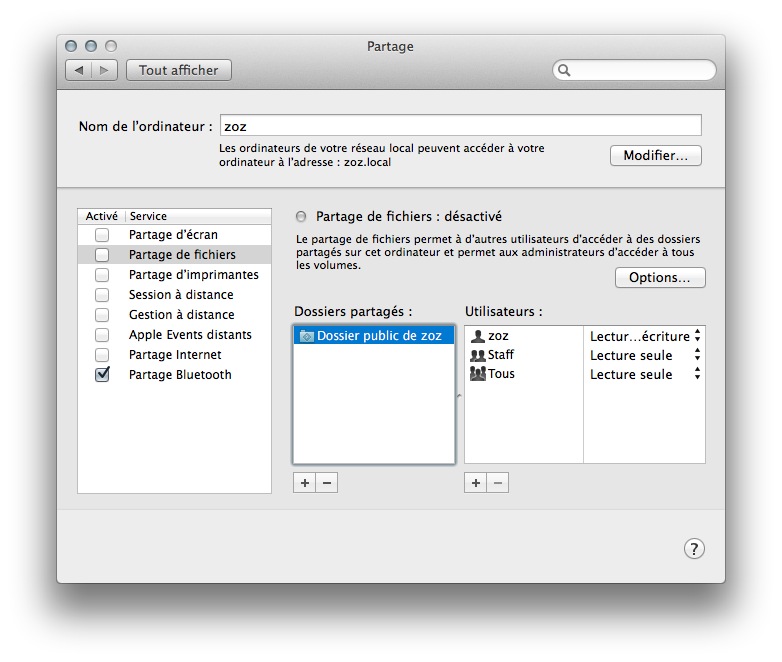This screenshot has height=662, width=782.
Task: Click the computer name text field
Action: 460,126
